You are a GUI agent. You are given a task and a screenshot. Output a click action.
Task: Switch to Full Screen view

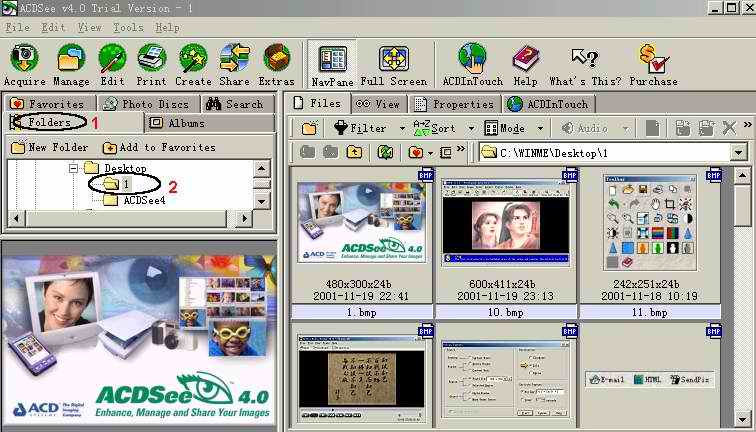(x=393, y=65)
